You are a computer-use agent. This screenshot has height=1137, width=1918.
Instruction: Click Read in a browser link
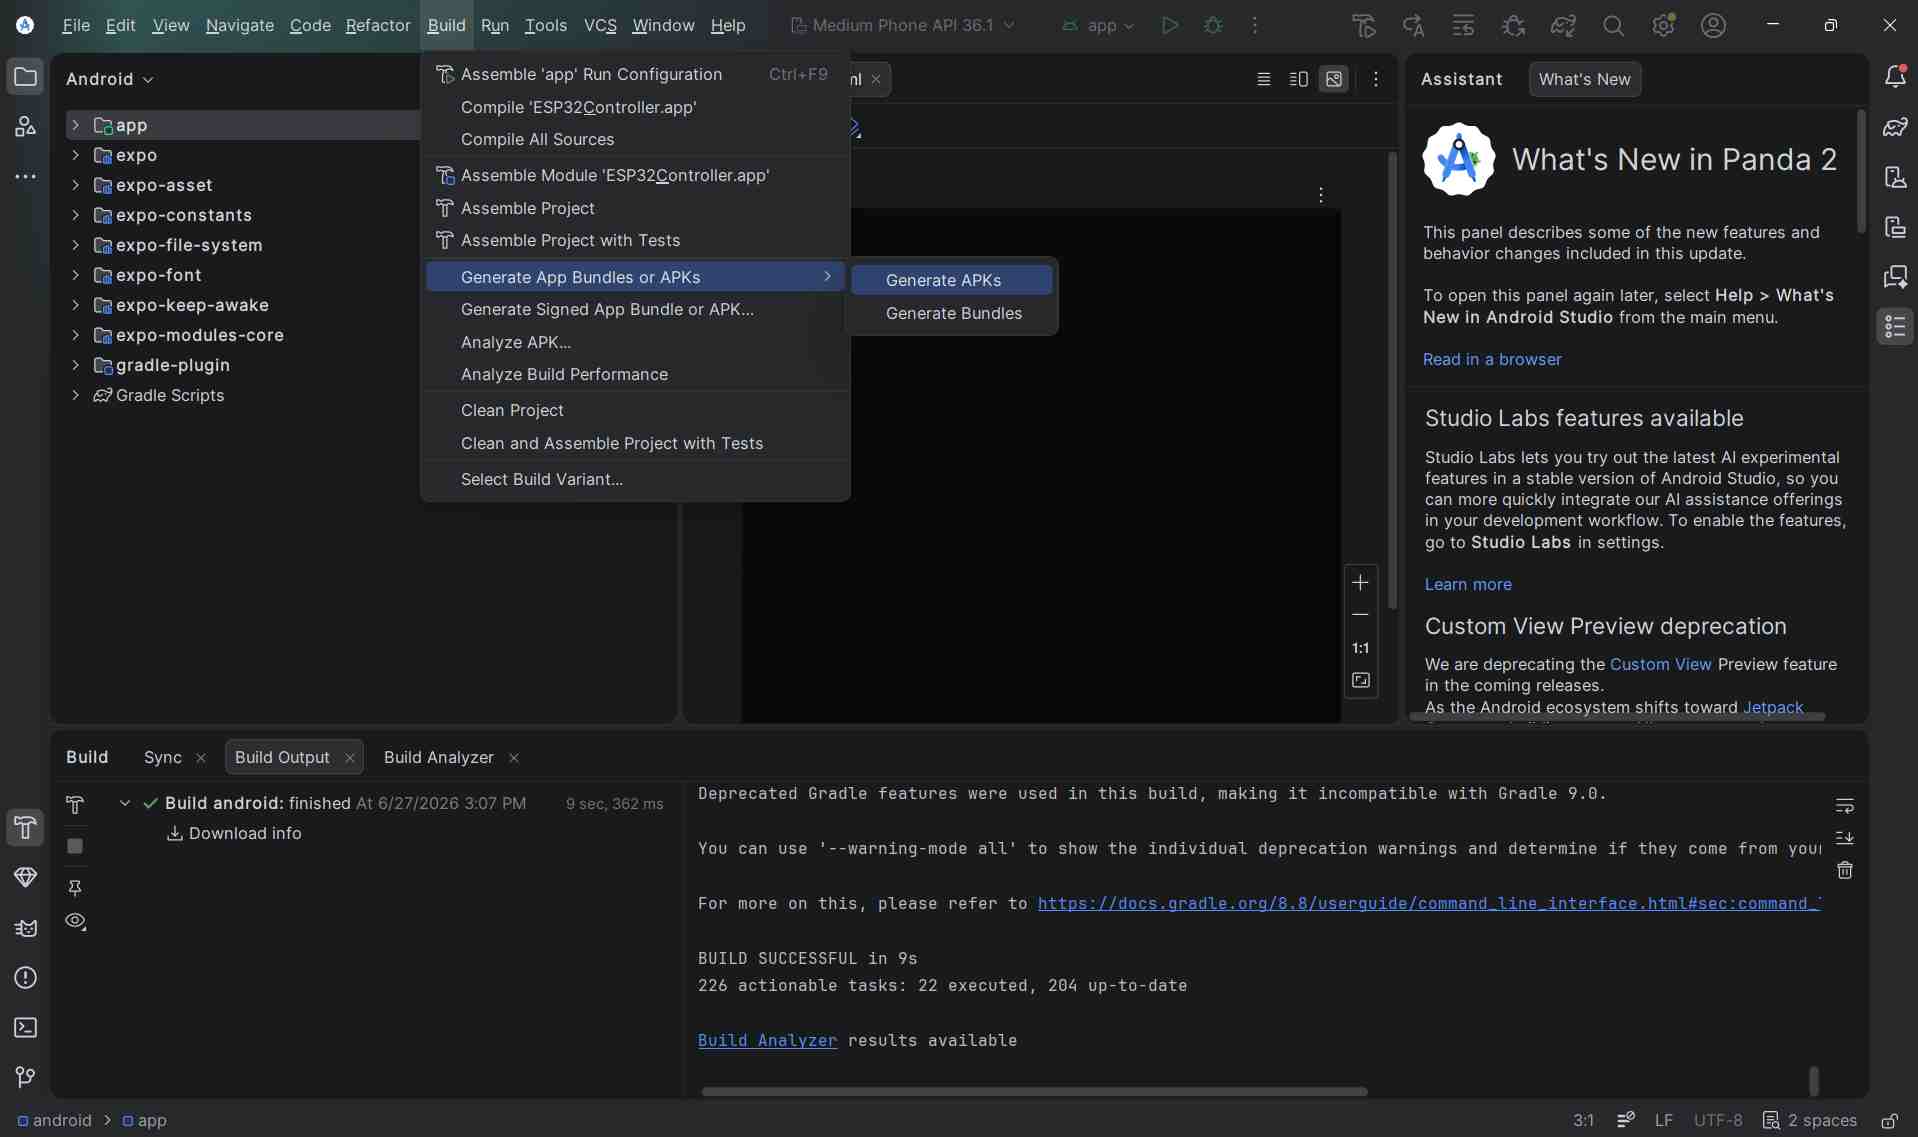tap(1492, 359)
